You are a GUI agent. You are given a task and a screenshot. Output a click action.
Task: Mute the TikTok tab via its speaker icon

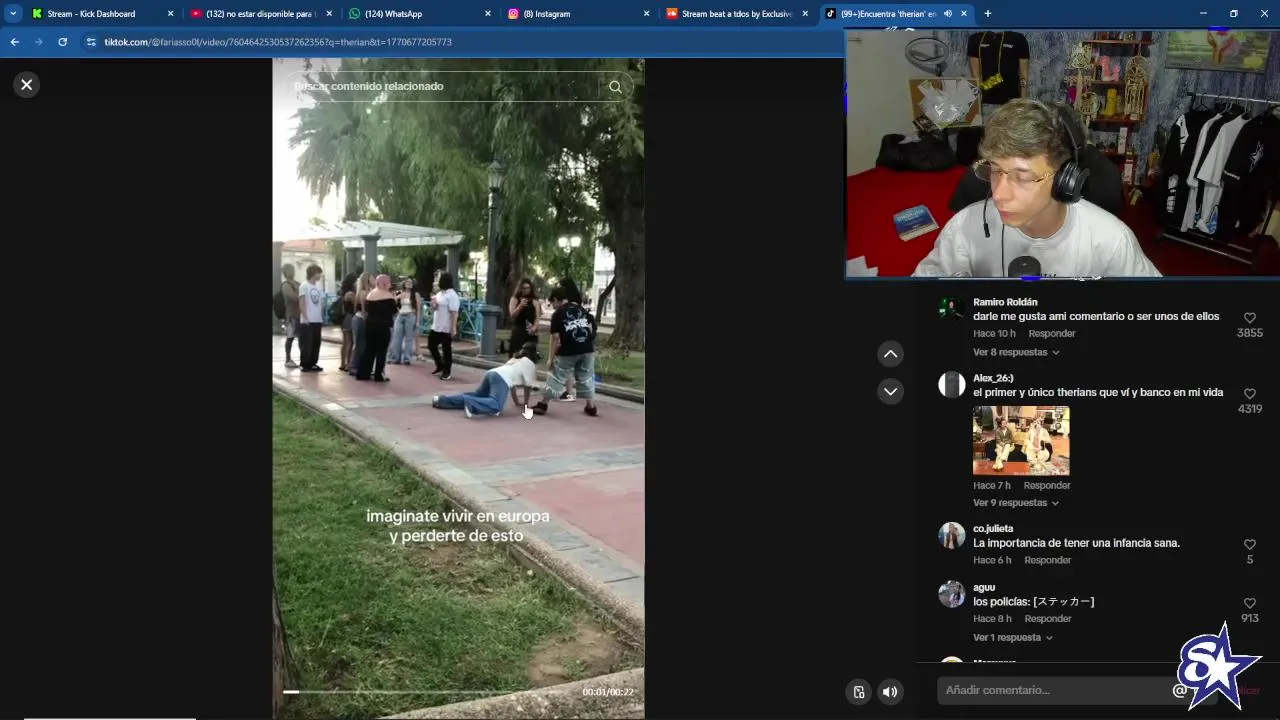(947, 14)
